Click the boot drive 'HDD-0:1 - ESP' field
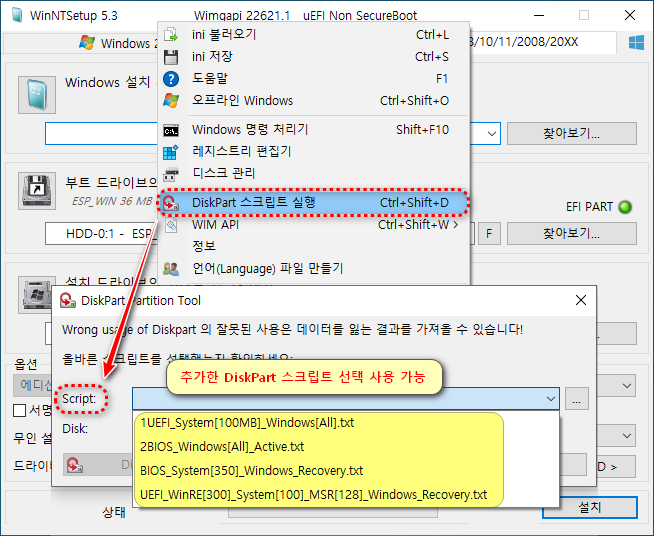Viewport: 654px width, 536px height. click(101, 234)
